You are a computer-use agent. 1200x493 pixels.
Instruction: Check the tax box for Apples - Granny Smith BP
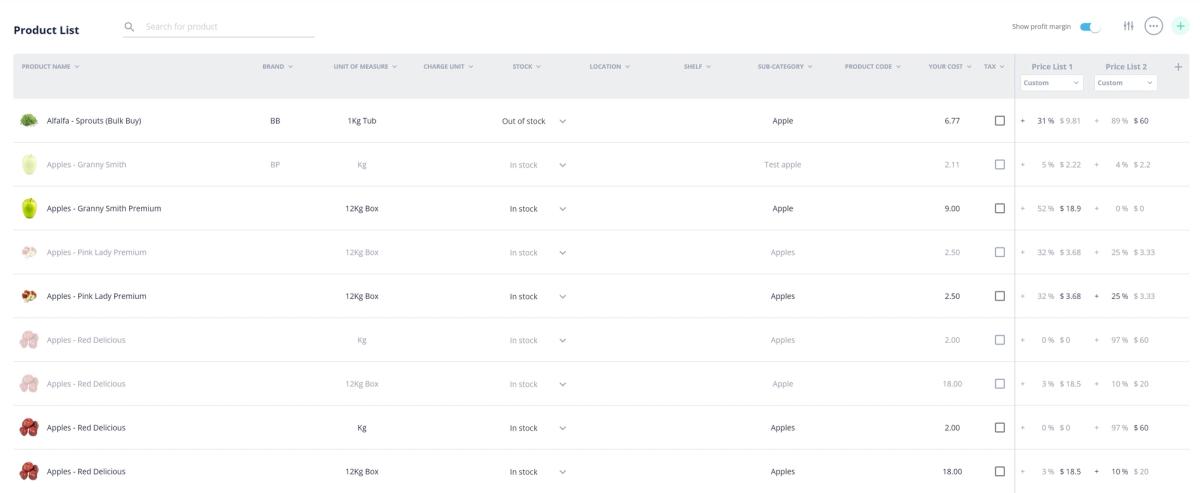pos(1000,165)
